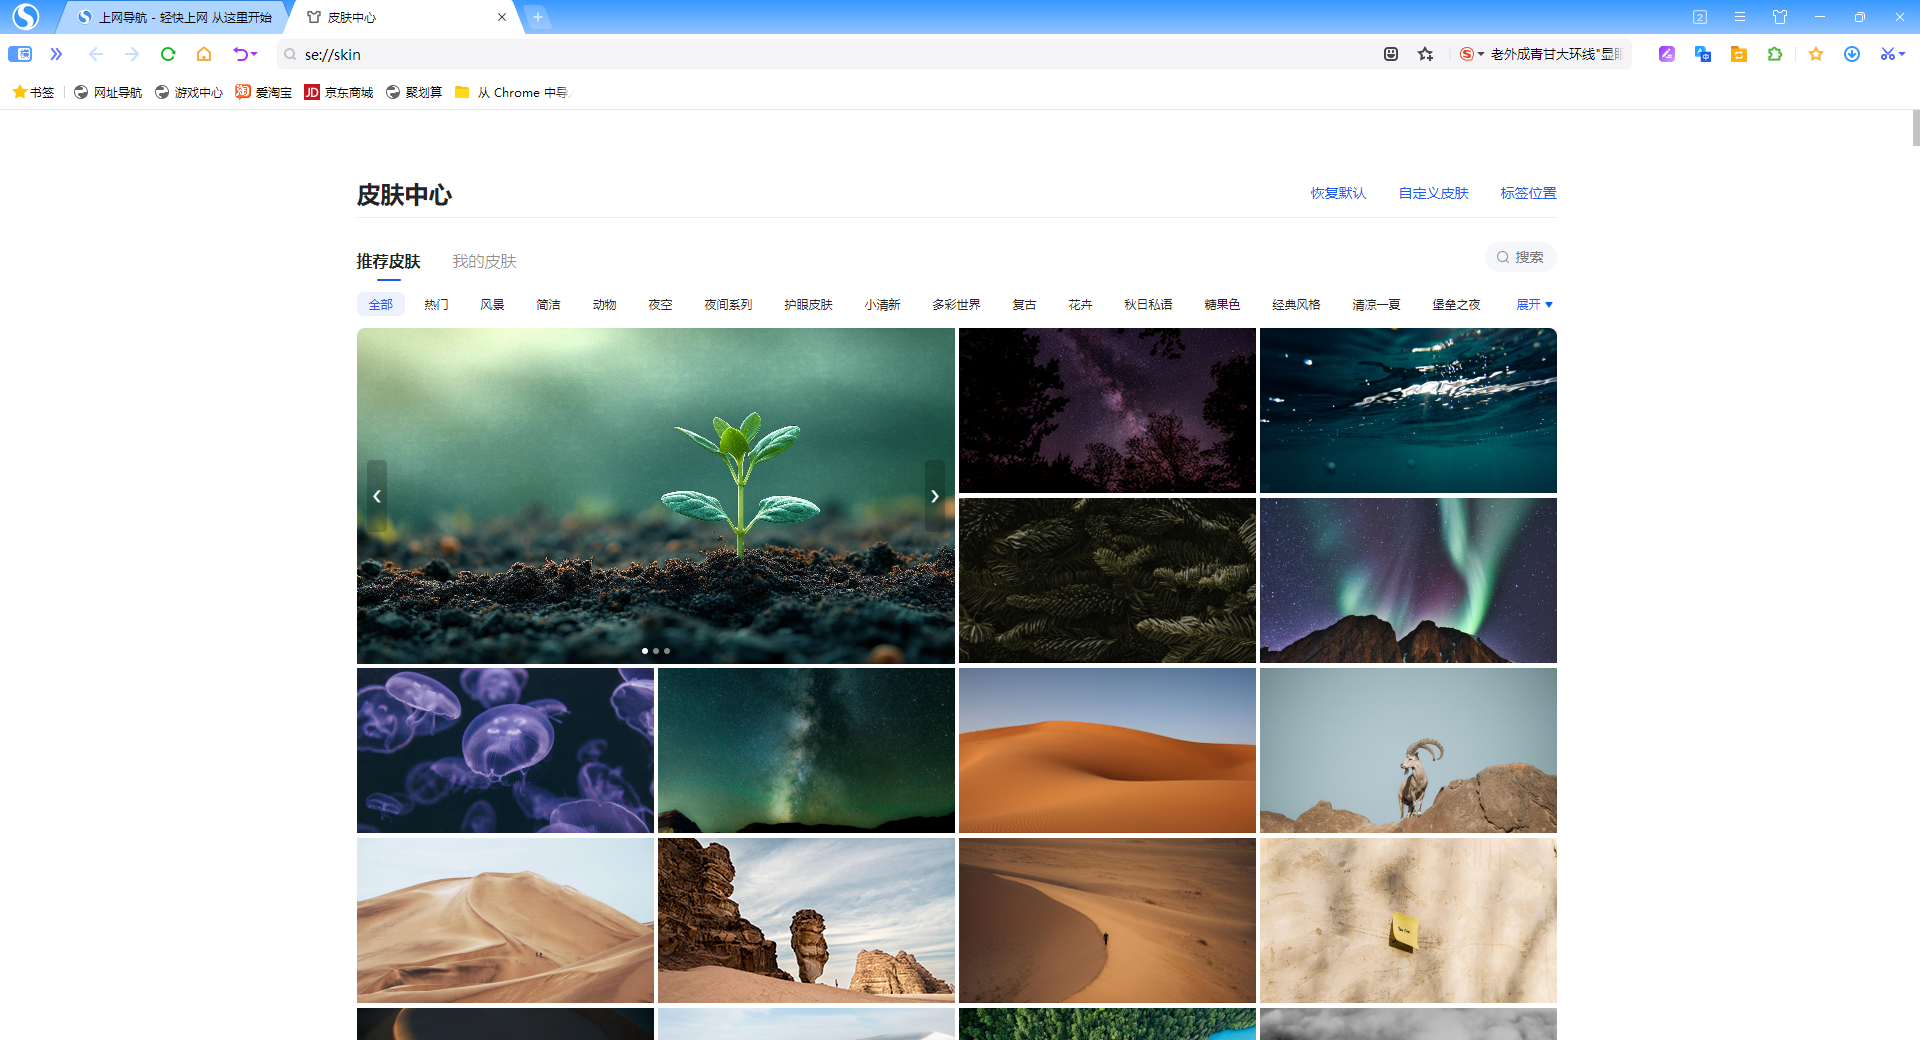Add the page to favorites with the star-plus icon
1920x1040 pixels.
[1425, 54]
